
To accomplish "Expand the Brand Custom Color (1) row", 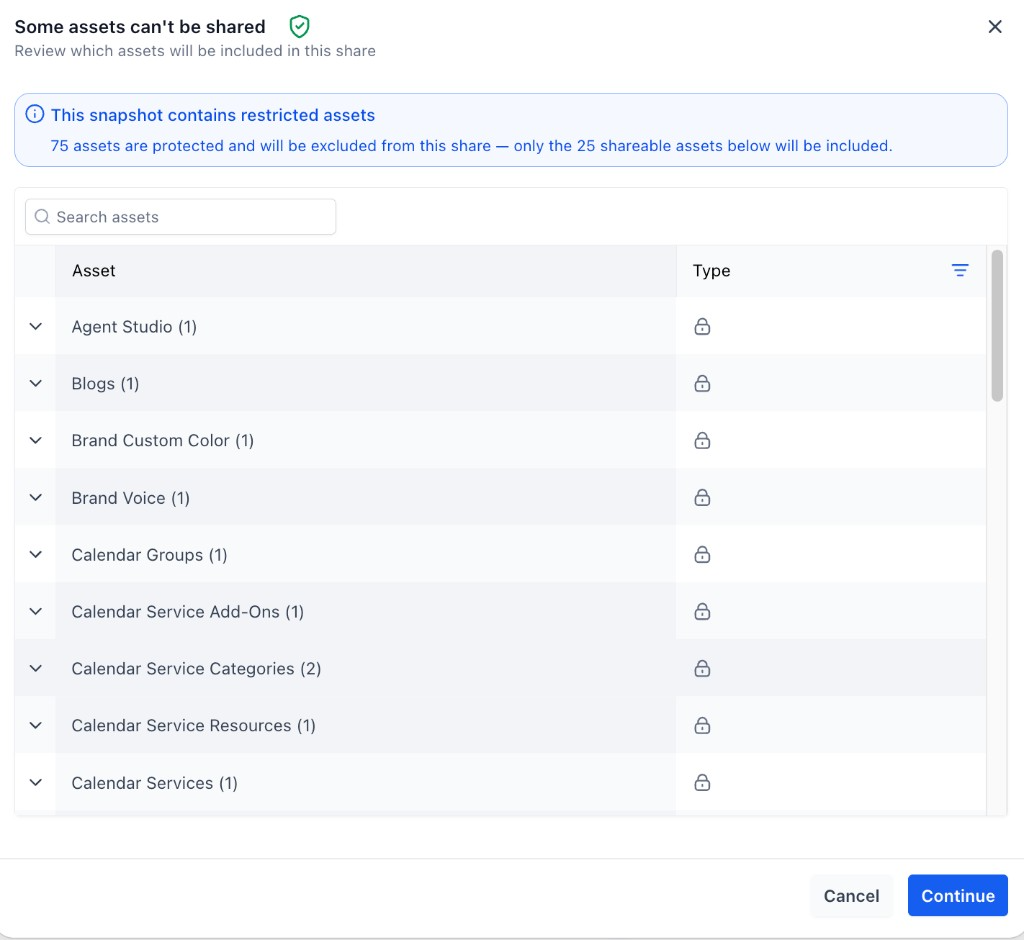I will [x=36, y=440].
